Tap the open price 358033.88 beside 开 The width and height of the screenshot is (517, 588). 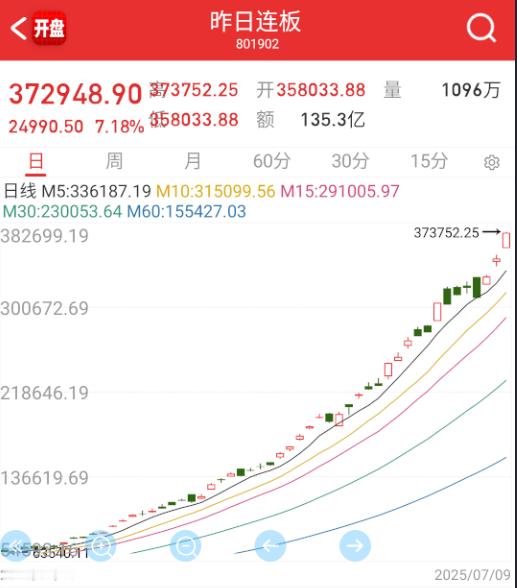(321, 90)
